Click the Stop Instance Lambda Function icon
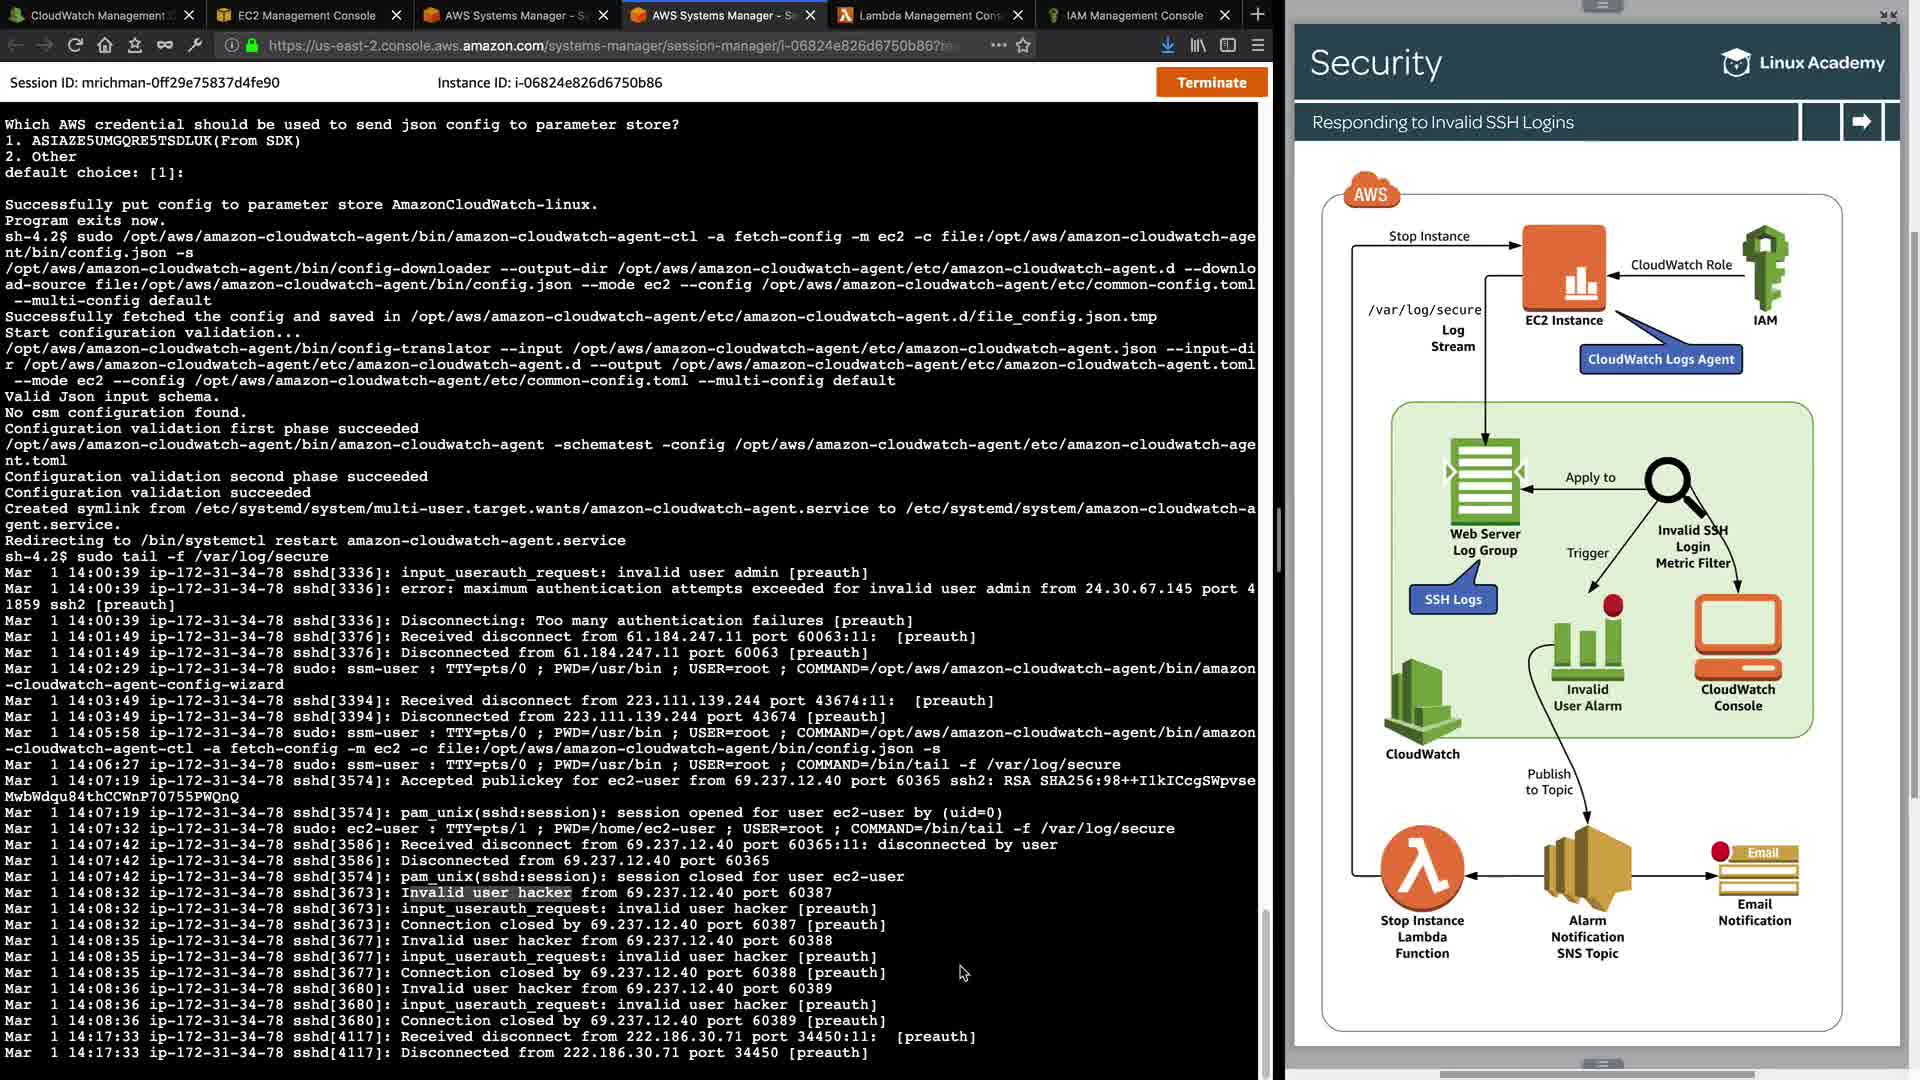Viewport: 1920px width, 1080px height. (x=1421, y=868)
